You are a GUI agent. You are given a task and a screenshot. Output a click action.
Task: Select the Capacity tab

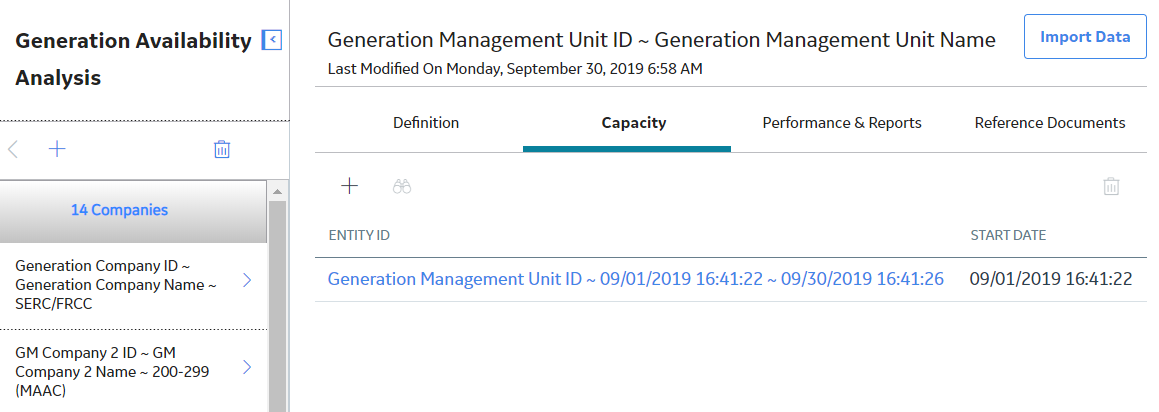(x=633, y=123)
